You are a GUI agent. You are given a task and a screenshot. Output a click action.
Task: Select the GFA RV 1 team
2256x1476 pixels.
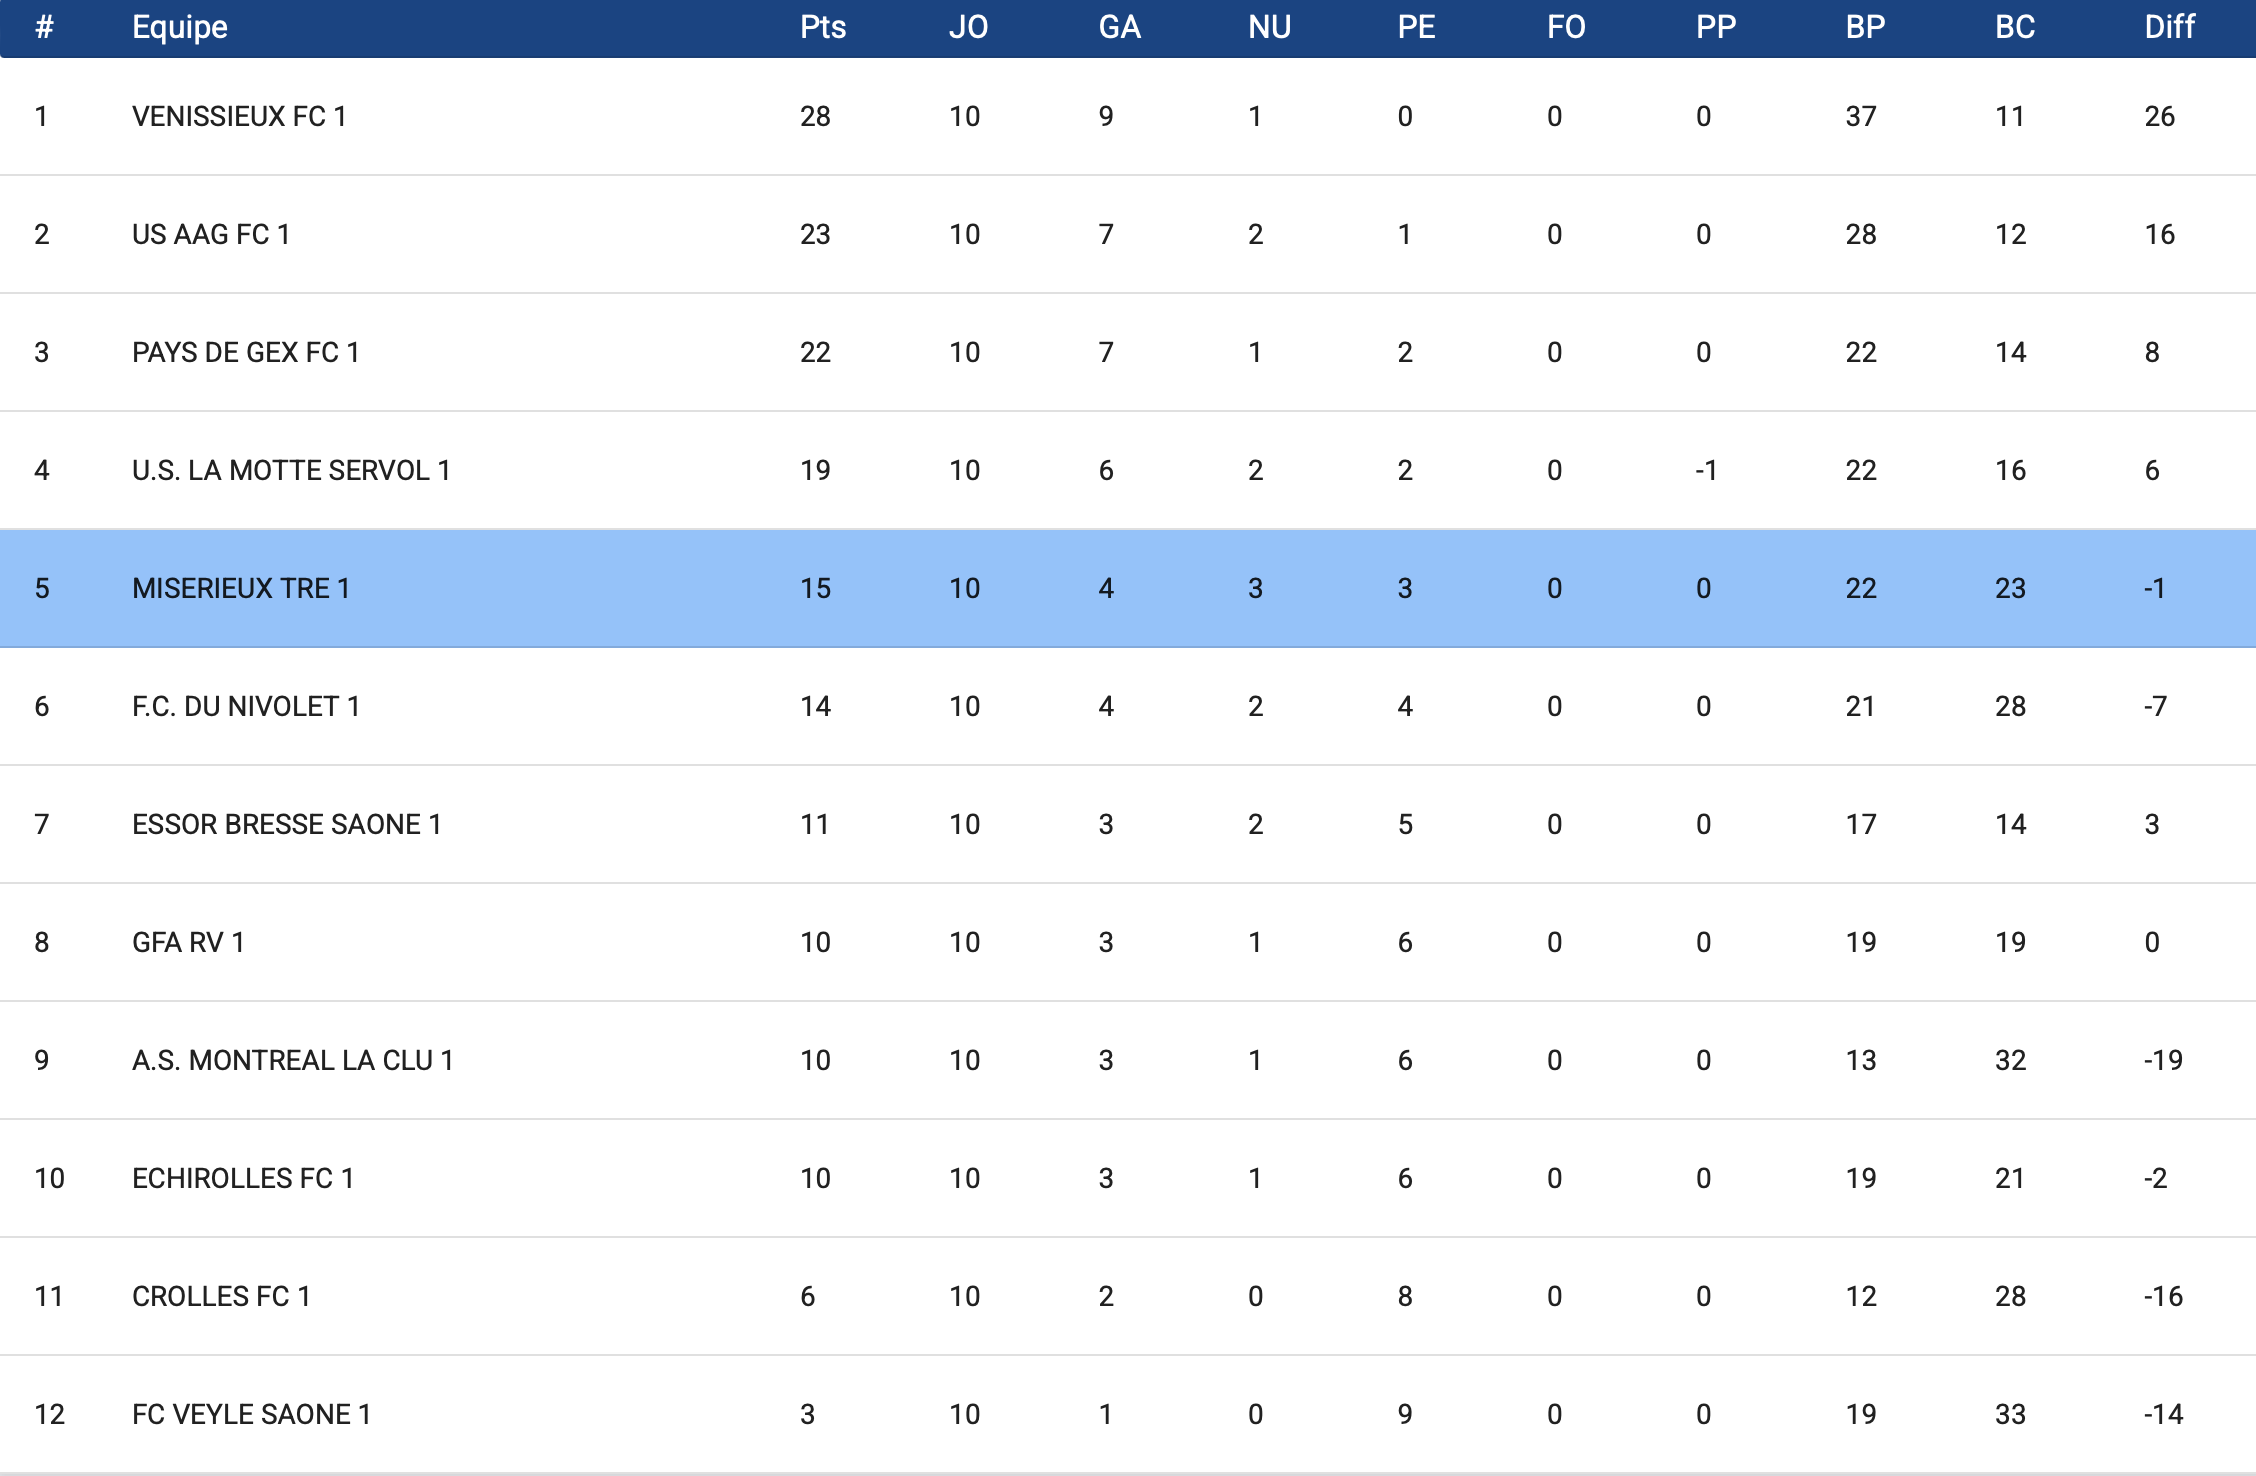click(188, 943)
